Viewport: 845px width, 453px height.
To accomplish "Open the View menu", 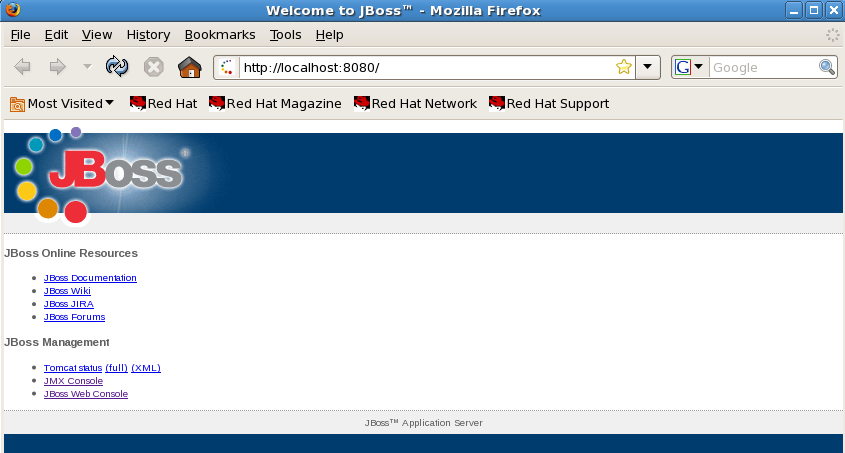I will coord(97,35).
